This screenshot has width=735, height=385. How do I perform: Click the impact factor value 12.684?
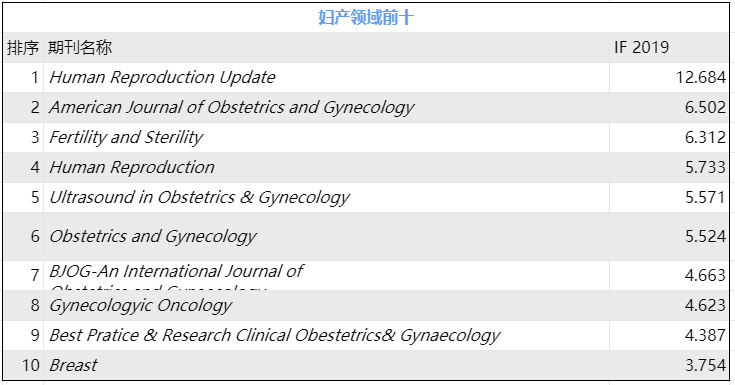point(669,77)
